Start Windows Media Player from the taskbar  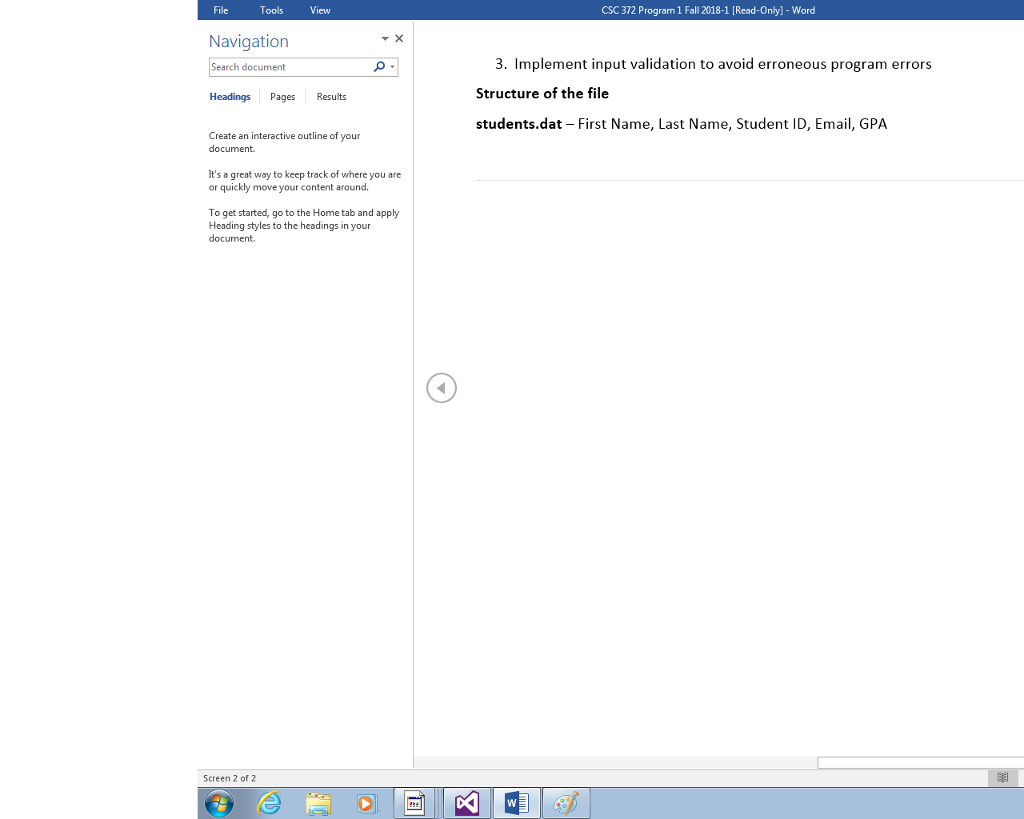point(366,803)
